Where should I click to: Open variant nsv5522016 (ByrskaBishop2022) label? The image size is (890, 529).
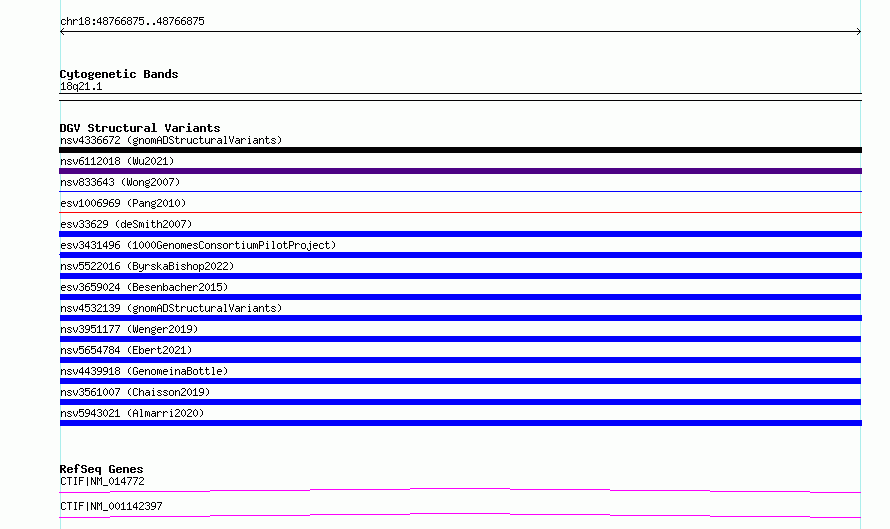(147, 266)
